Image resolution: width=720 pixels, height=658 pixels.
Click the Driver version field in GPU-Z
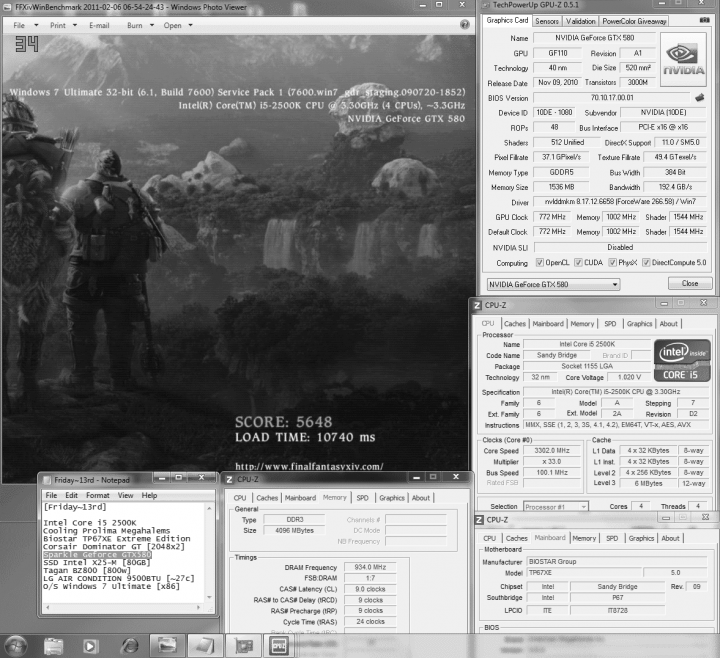pyautogui.click(x=619, y=202)
